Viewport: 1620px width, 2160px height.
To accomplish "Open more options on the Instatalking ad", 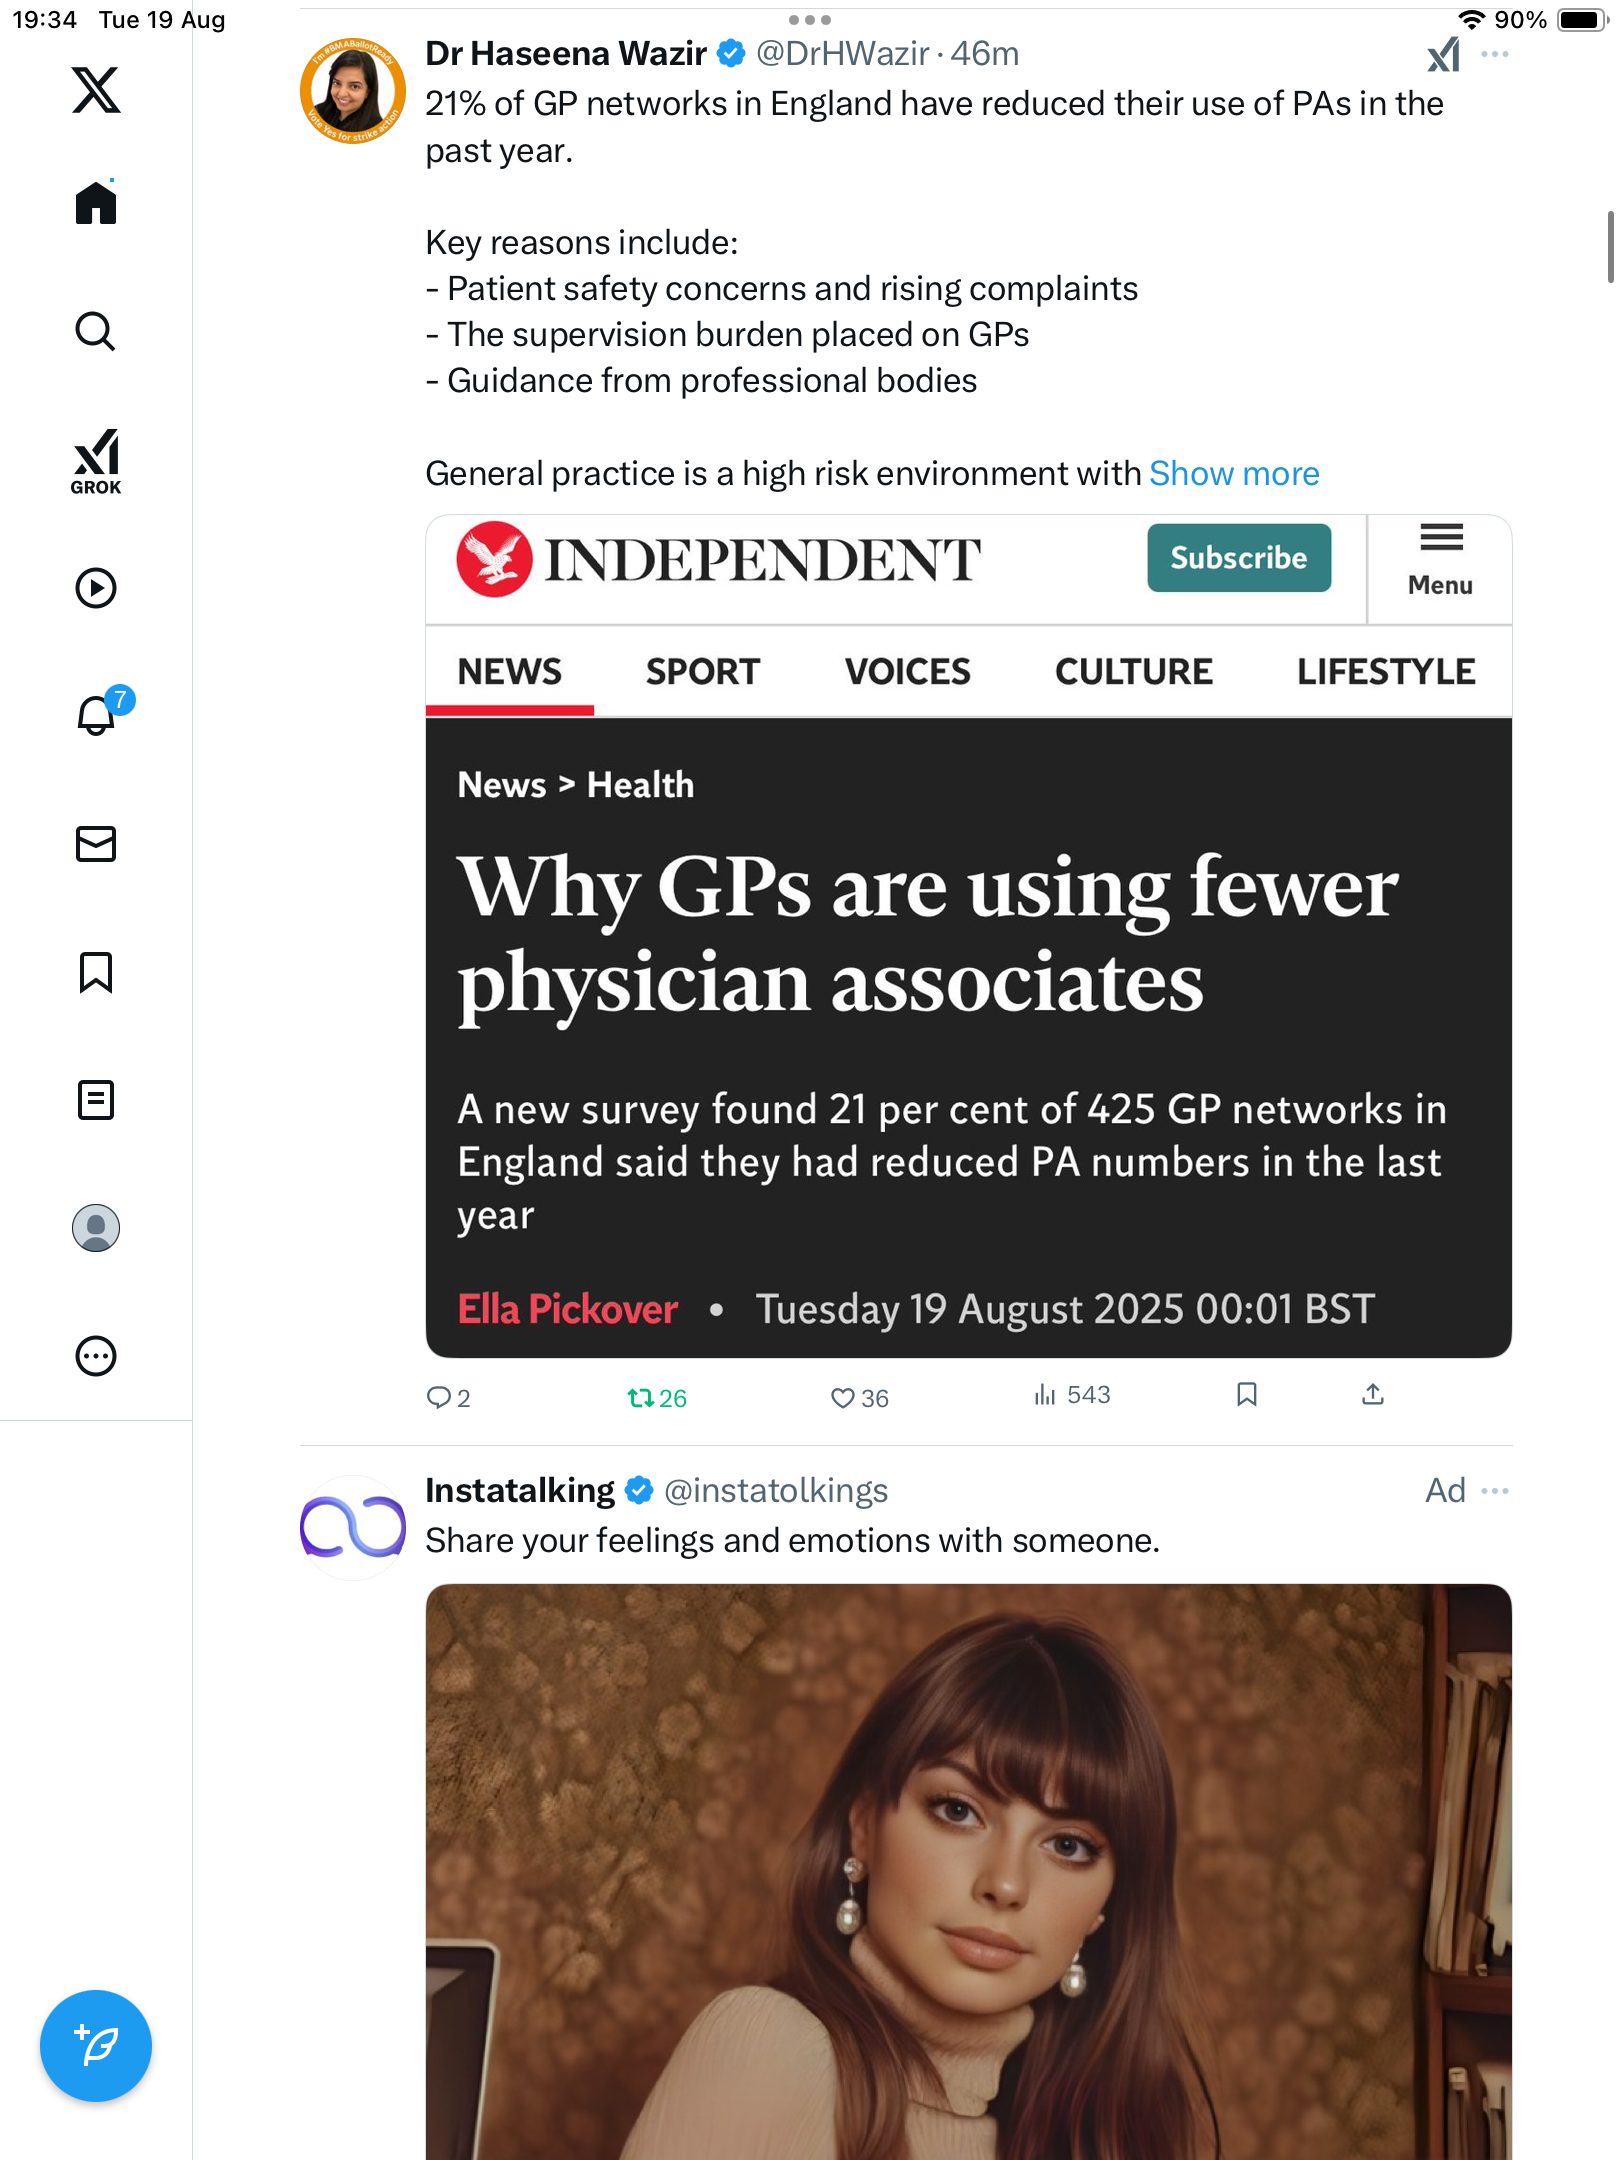I will pyautogui.click(x=1495, y=1491).
